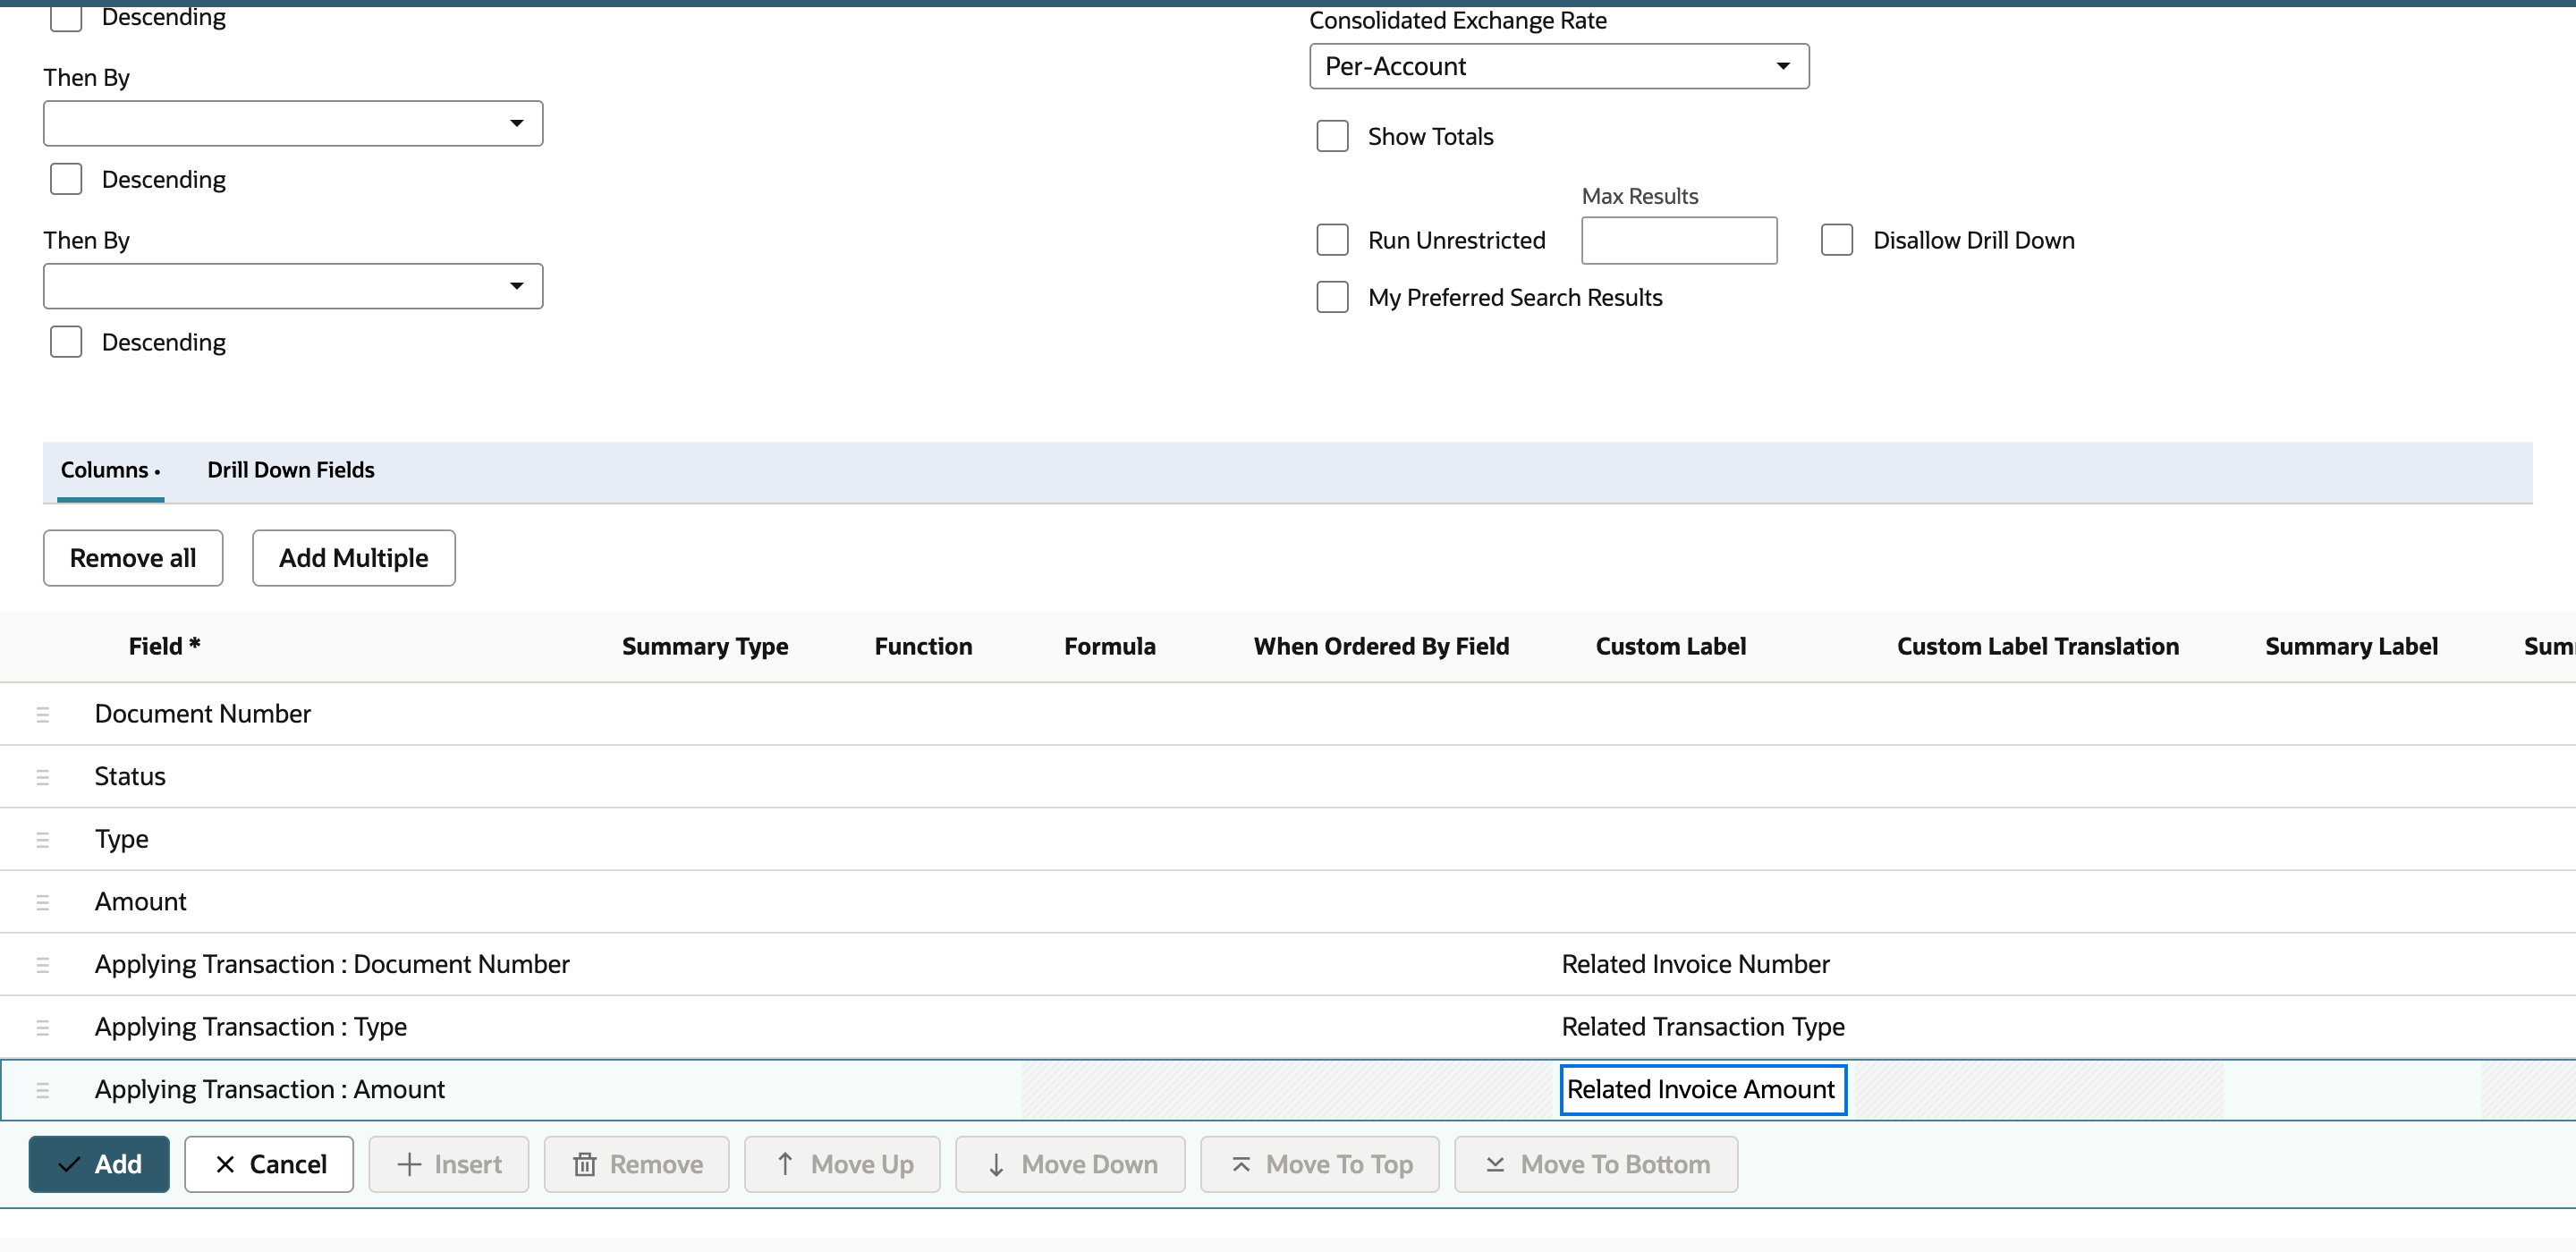2576x1252 pixels.
Task: Click Remove button with trash icon
Action: (636, 1164)
